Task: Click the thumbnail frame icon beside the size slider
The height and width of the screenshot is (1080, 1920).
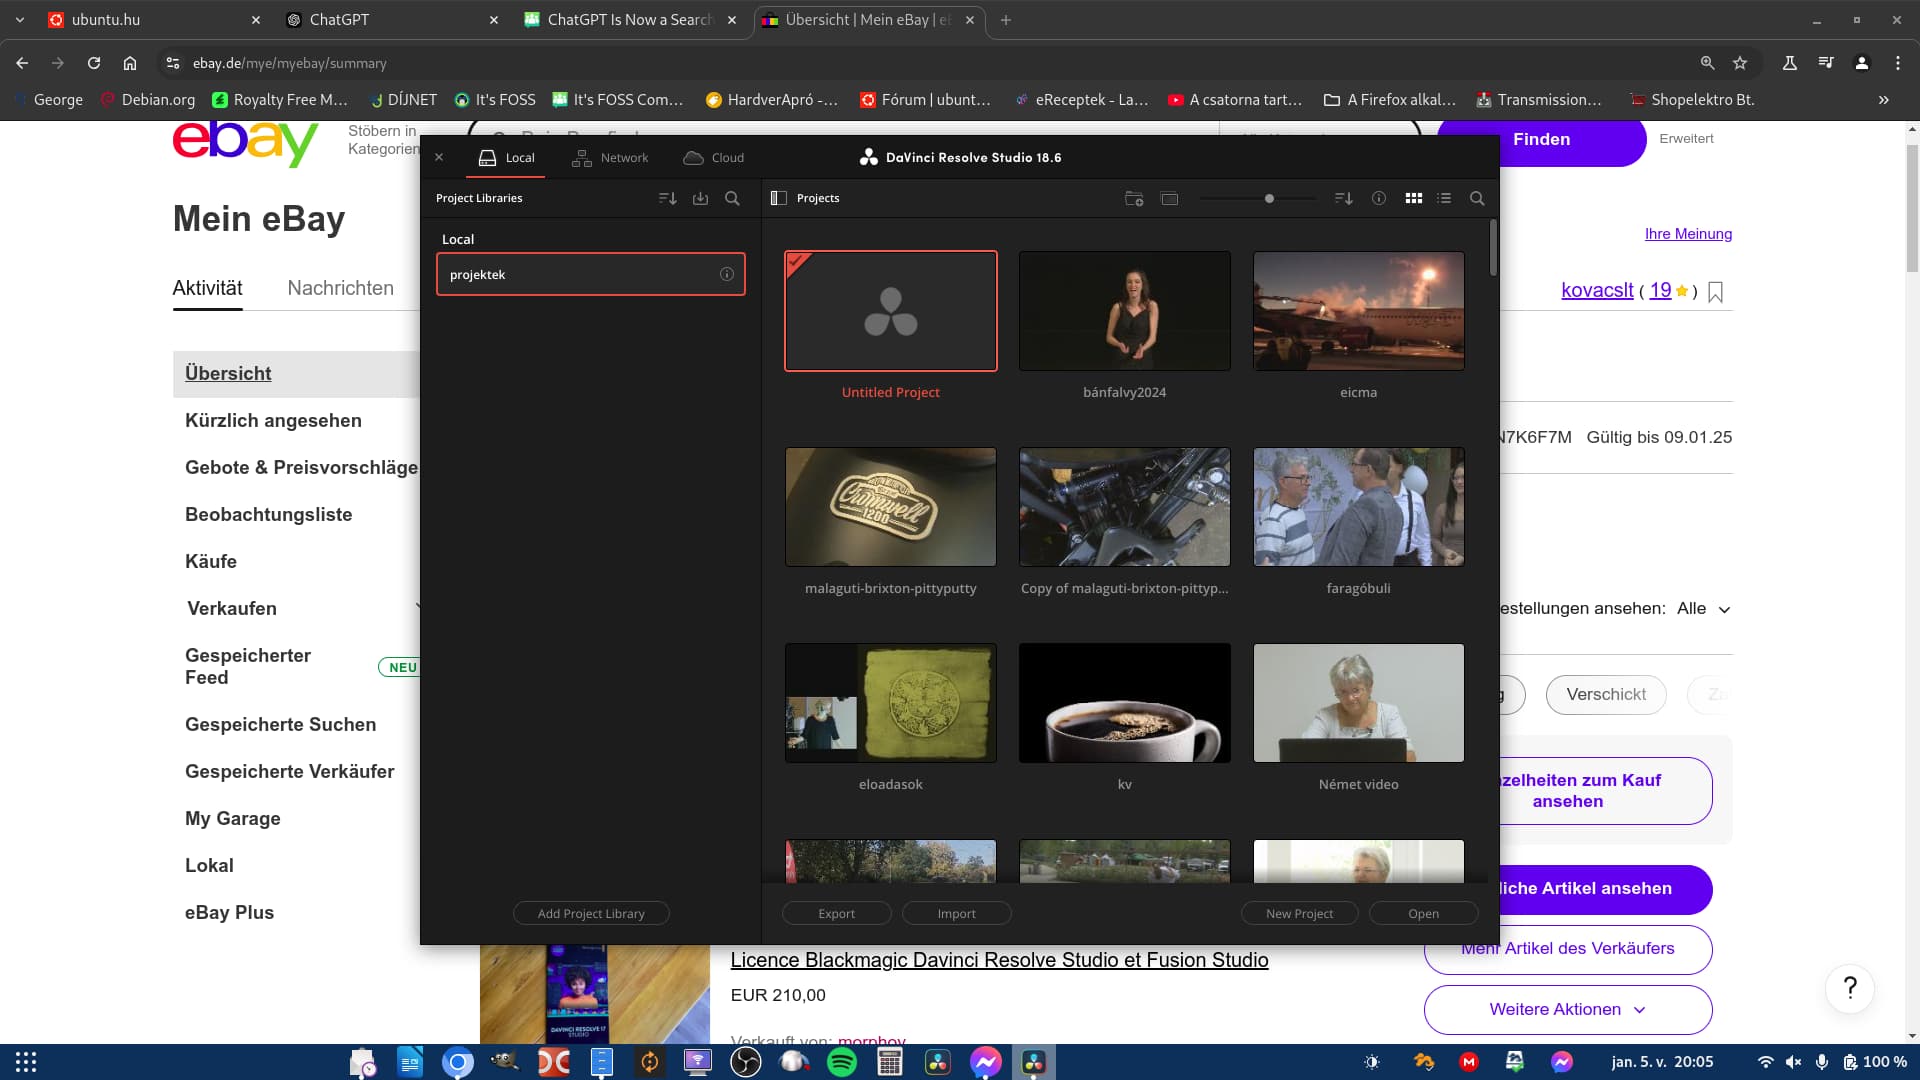Action: pyautogui.click(x=1169, y=198)
